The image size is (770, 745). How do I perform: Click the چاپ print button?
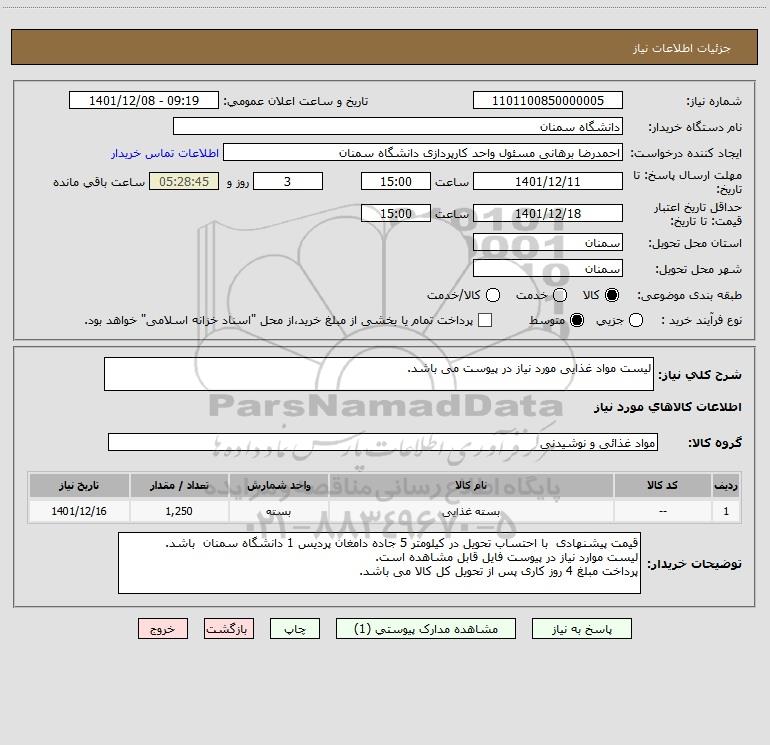point(295,629)
